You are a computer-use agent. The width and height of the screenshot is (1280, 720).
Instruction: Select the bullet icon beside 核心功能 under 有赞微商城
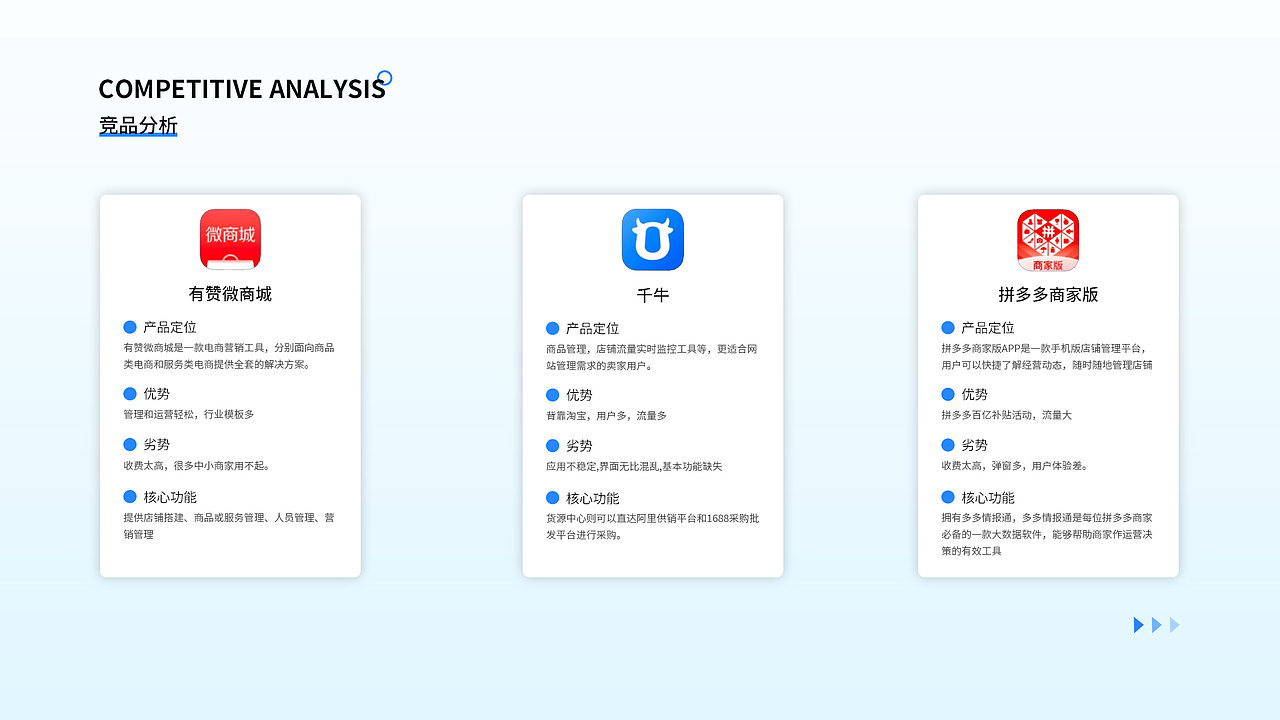pos(130,496)
